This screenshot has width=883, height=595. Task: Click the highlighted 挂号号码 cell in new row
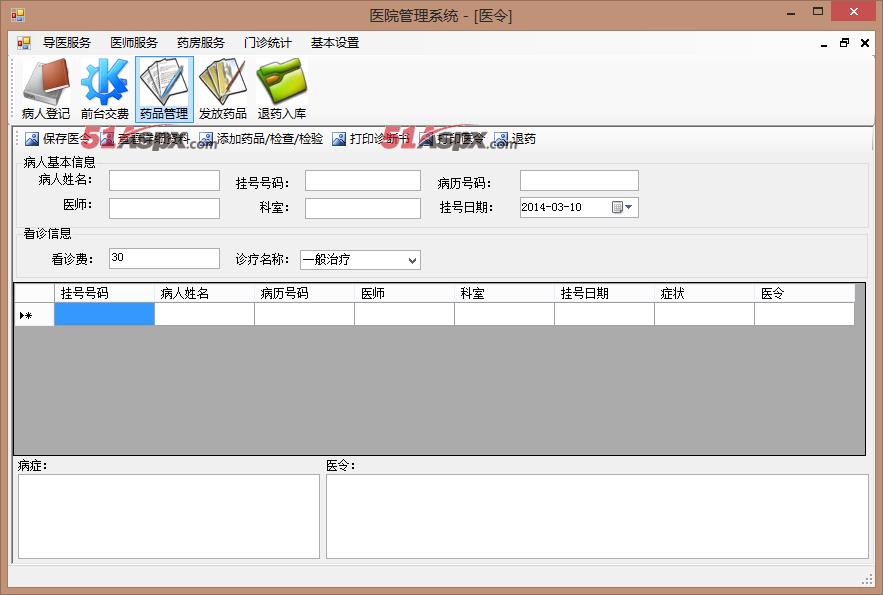(x=104, y=315)
